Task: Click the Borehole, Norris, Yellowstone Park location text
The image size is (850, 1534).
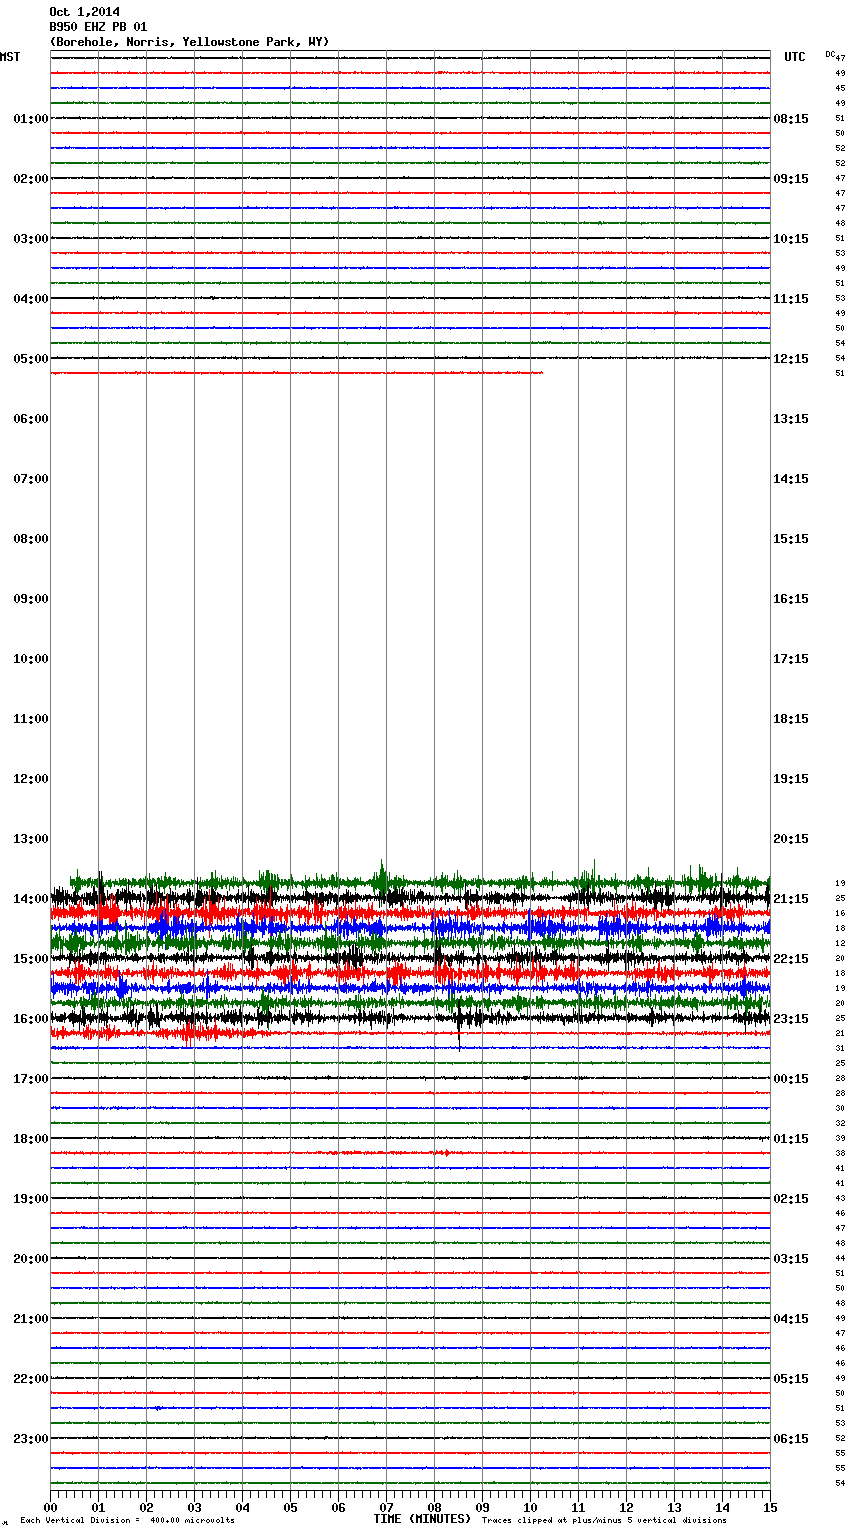Action: tap(189, 42)
